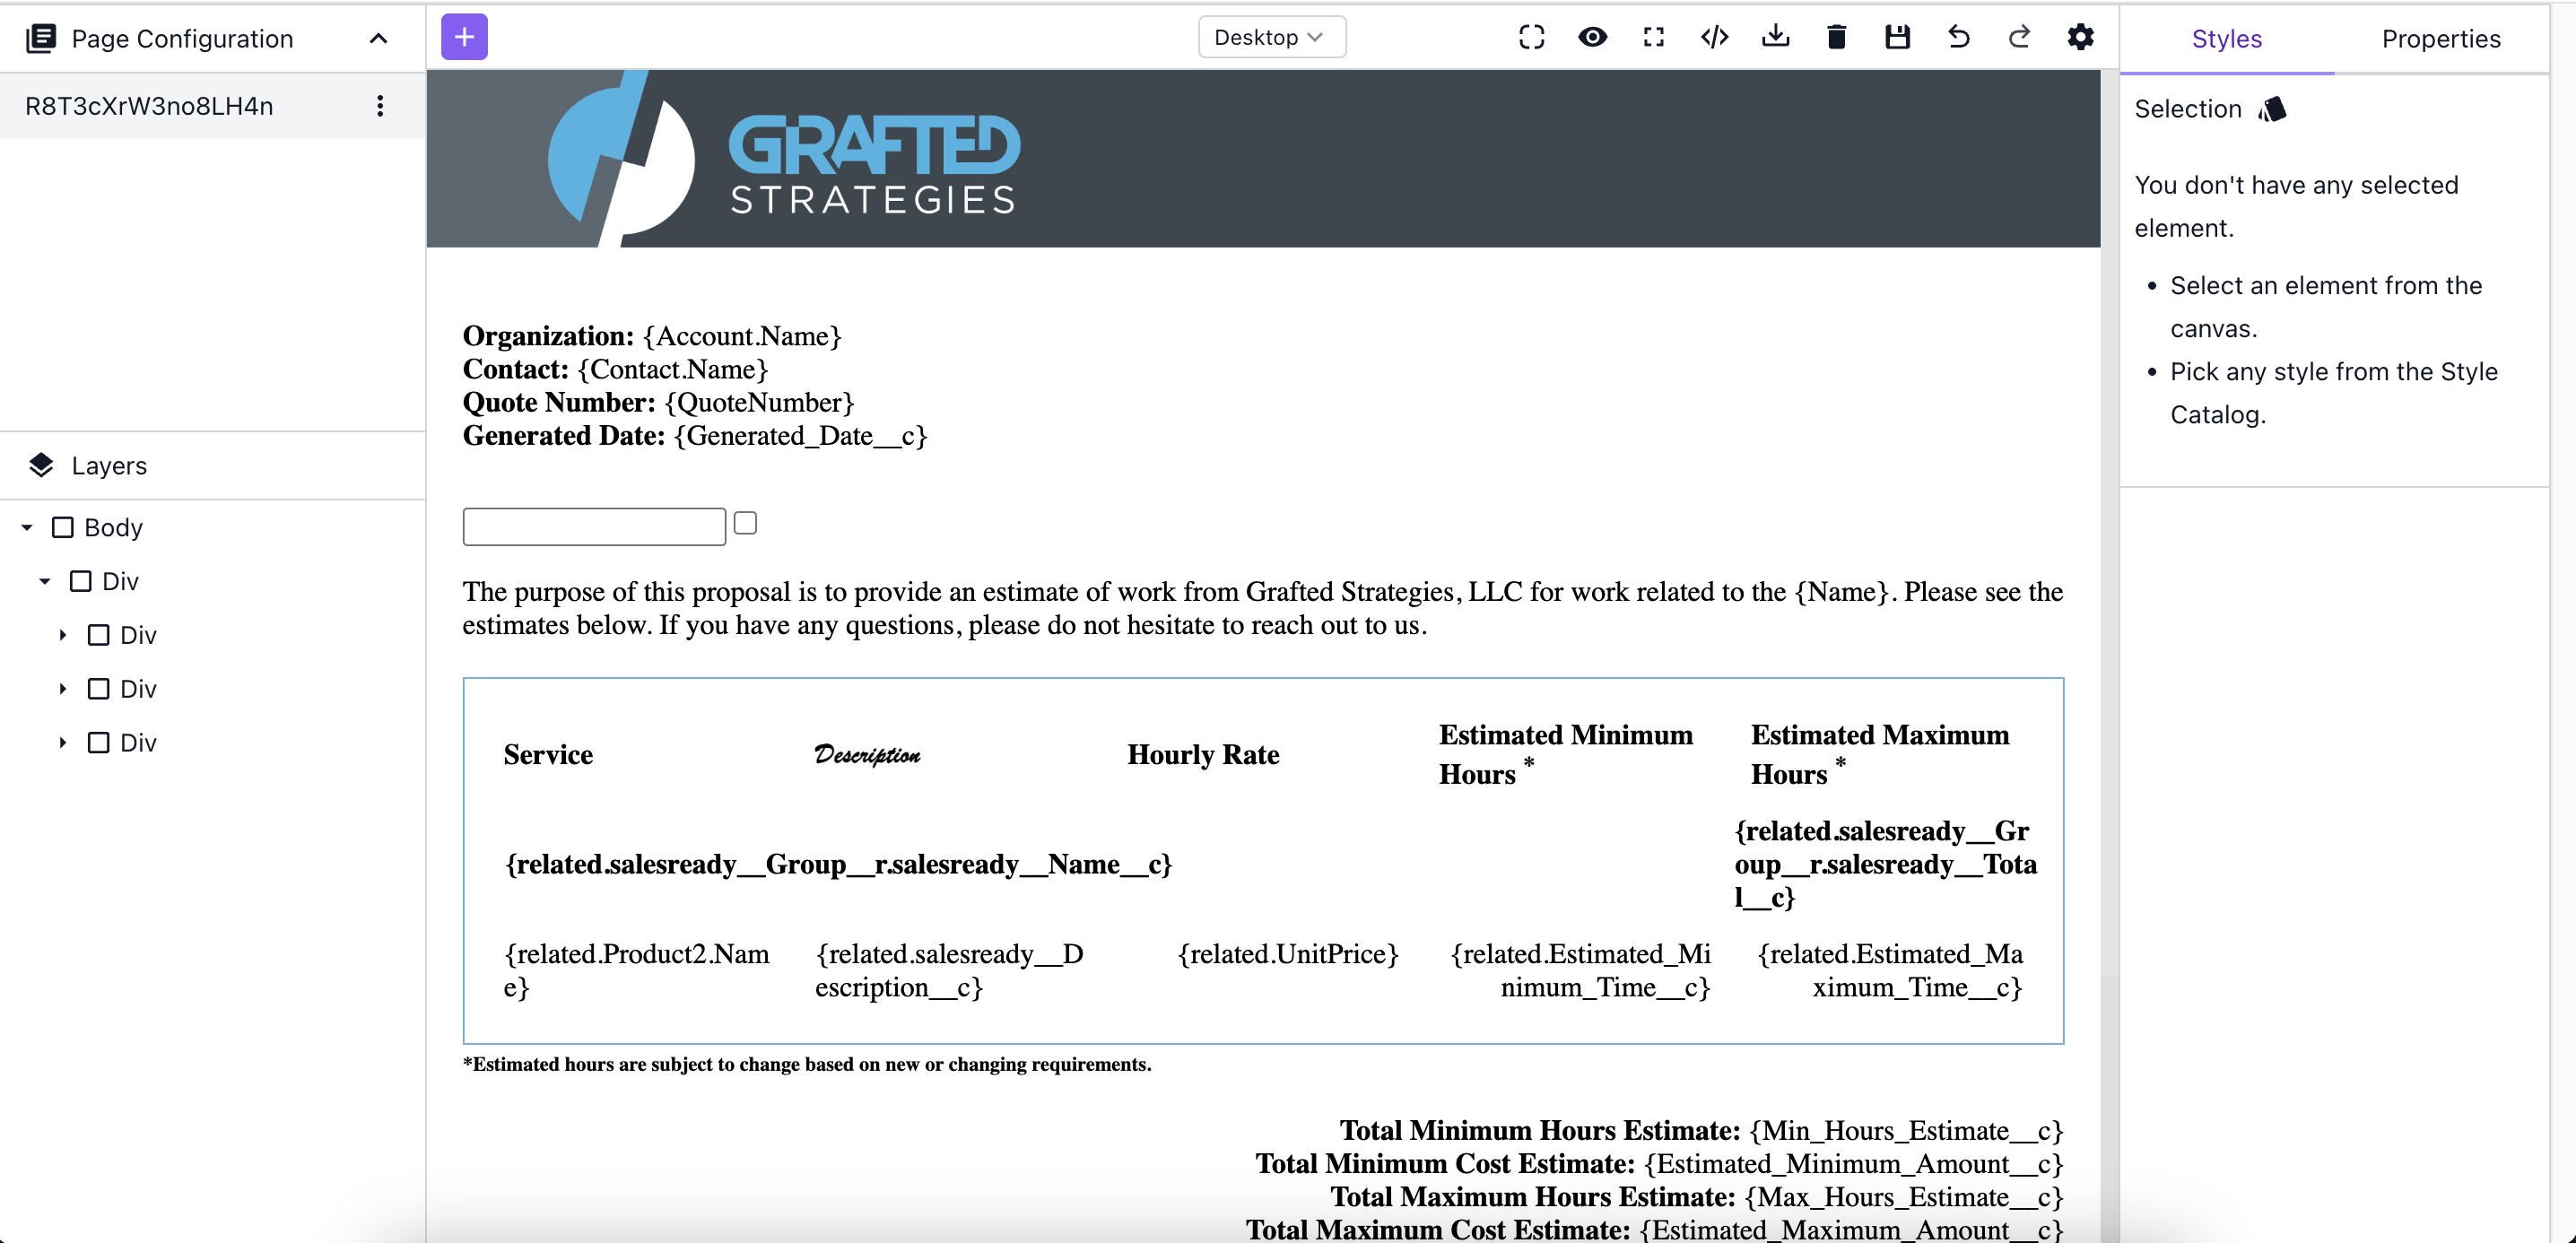Open the view code icon
The height and width of the screenshot is (1243, 2576).
coord(1714,37)
